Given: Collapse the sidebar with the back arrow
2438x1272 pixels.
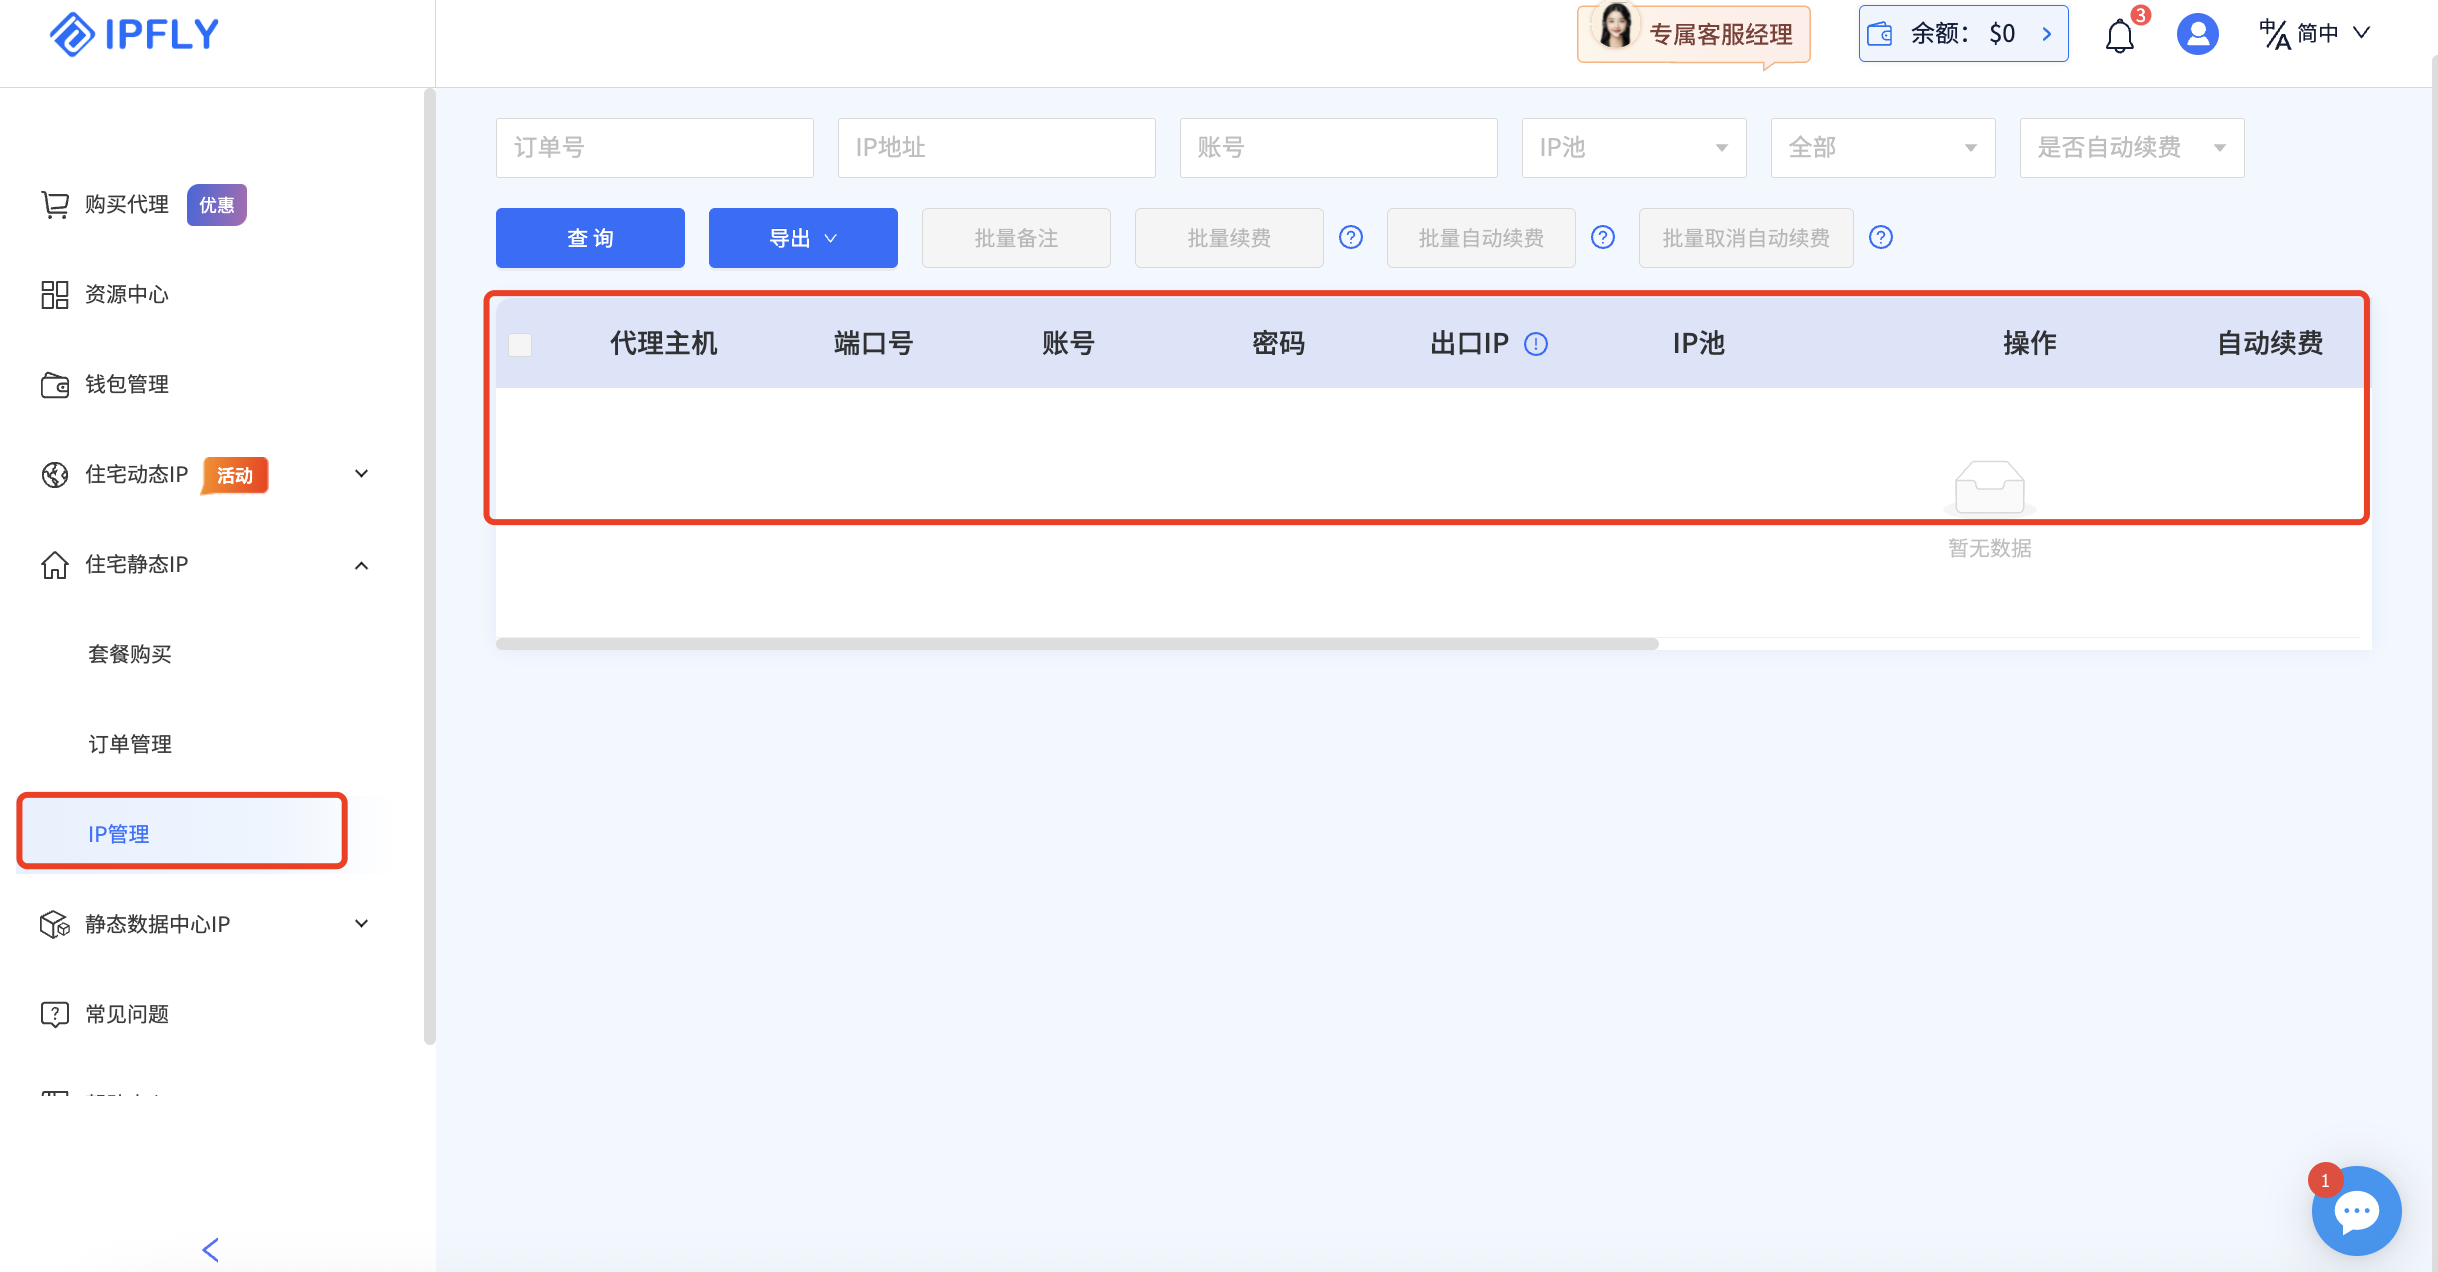Looking at the screenshot, I should pos(210,1250).
